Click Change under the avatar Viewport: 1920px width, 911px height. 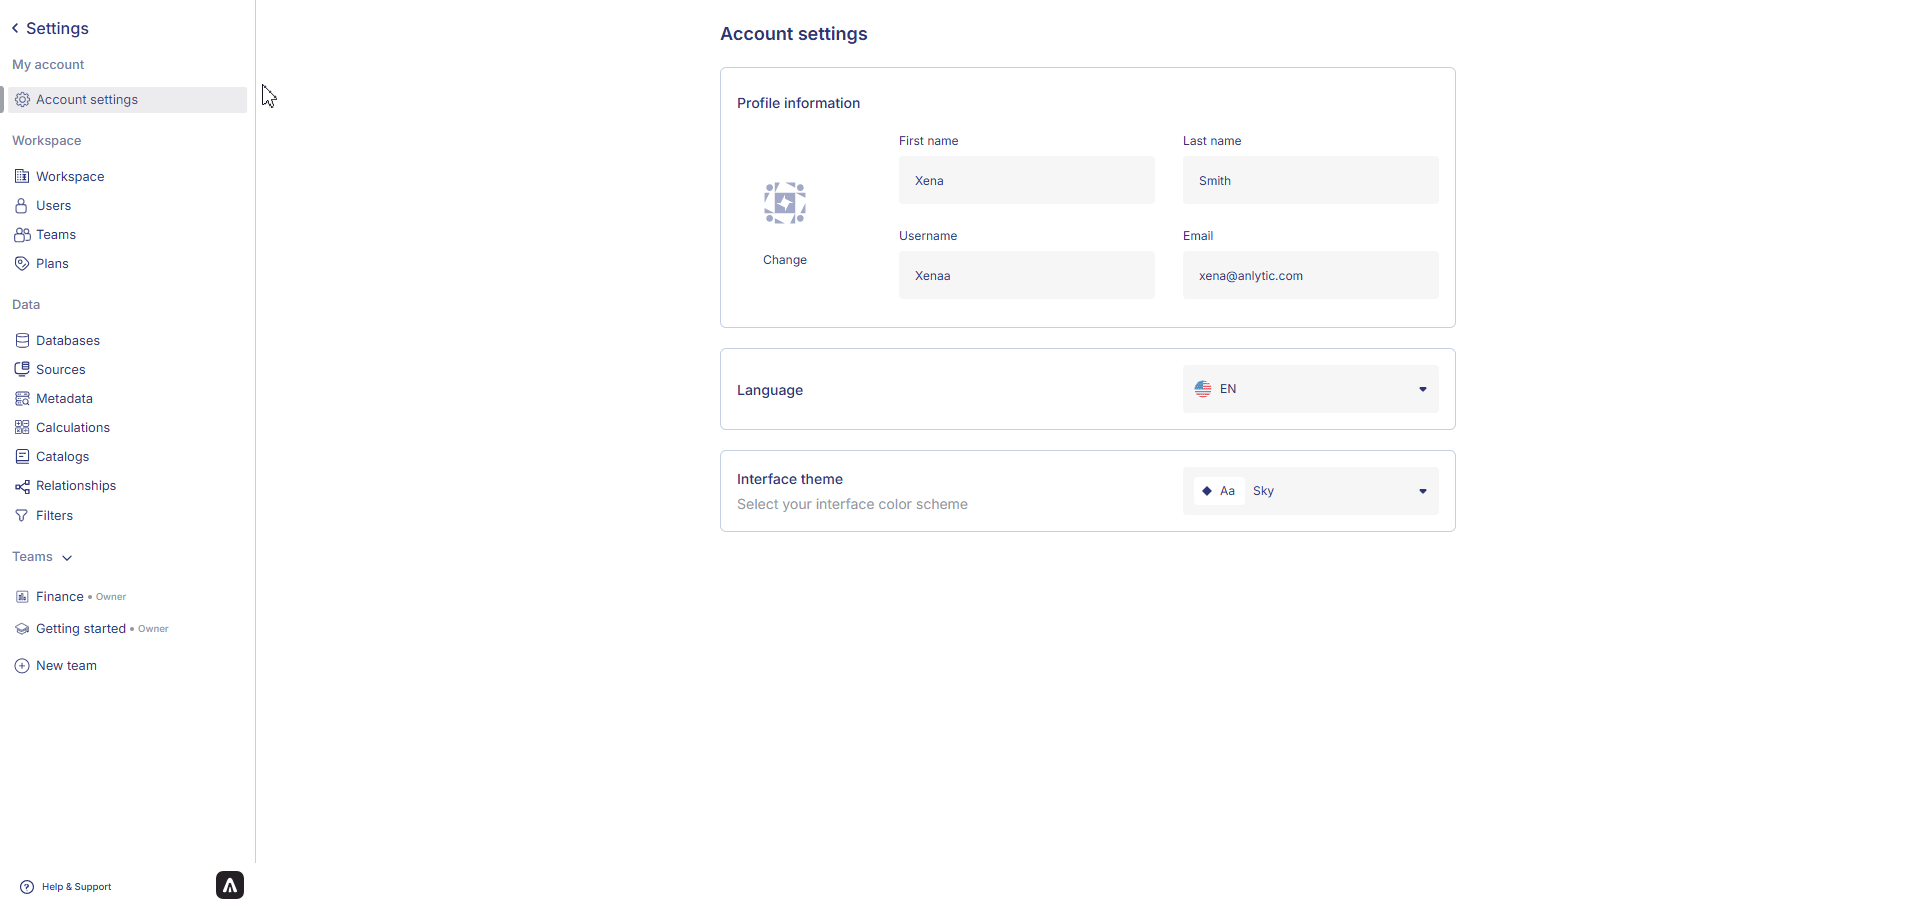(x=785, y=260)
